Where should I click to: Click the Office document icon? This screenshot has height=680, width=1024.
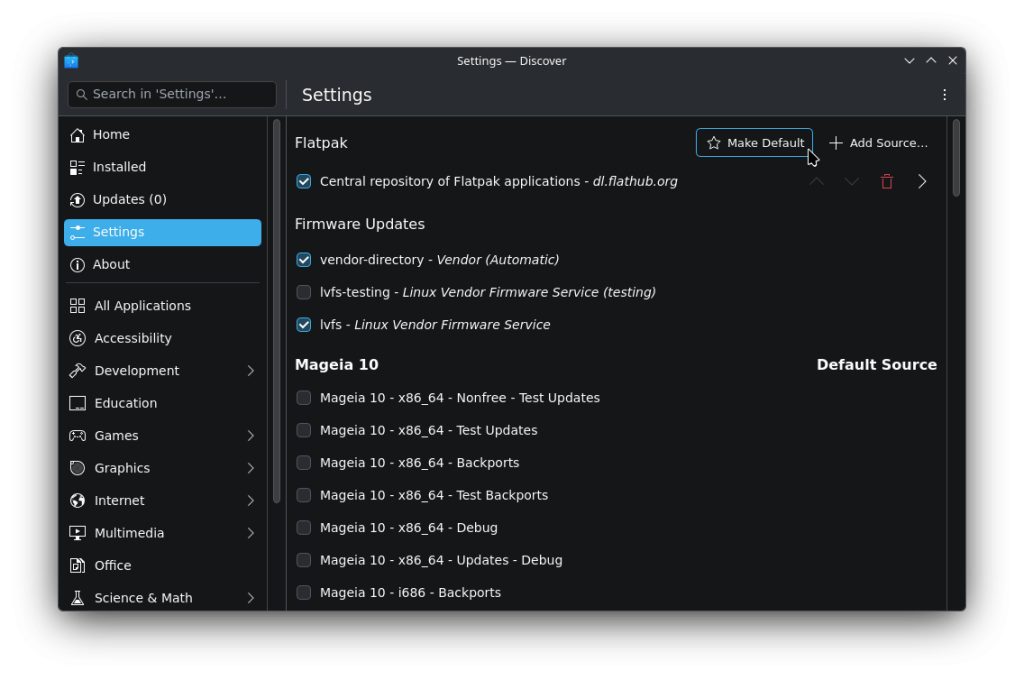point(77,566)
